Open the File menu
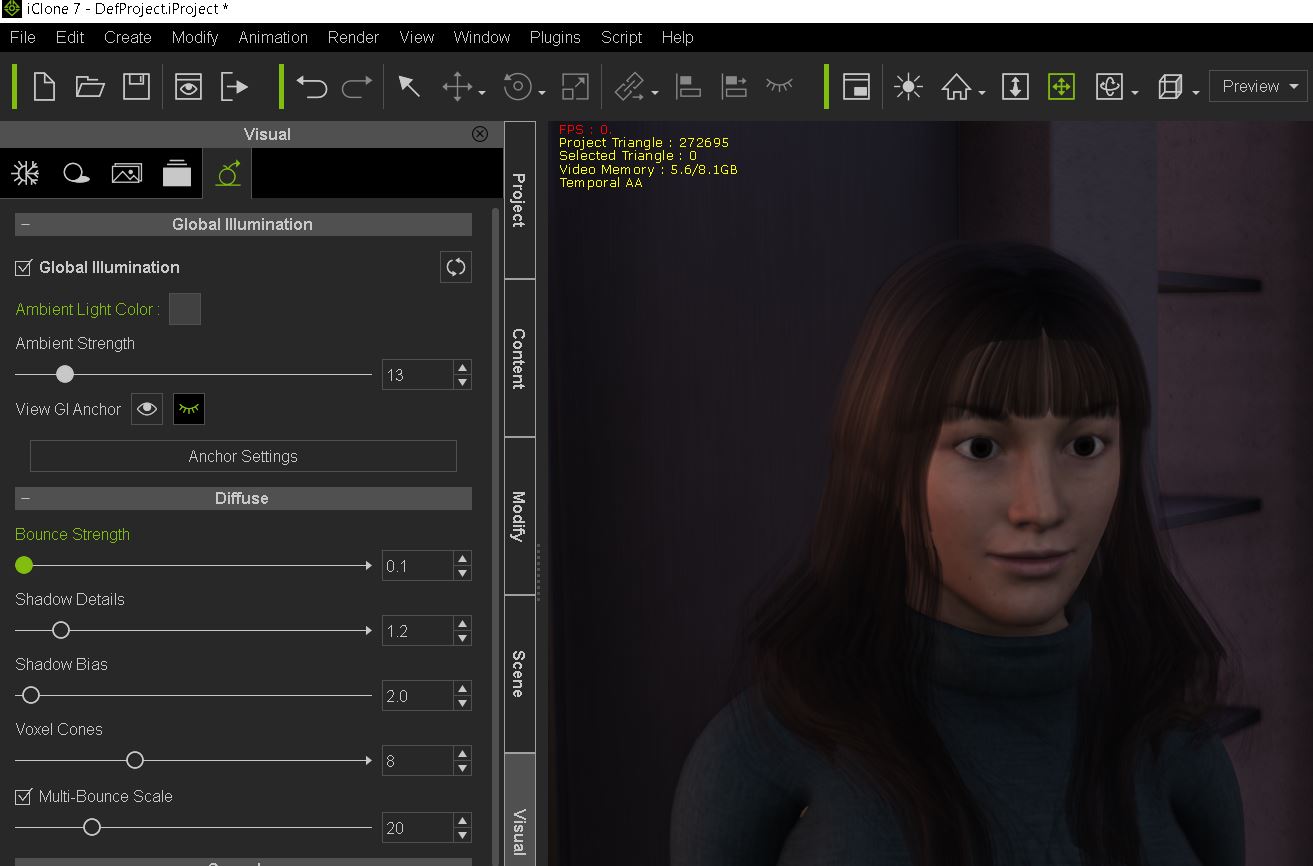 click(x=22, y=37)
